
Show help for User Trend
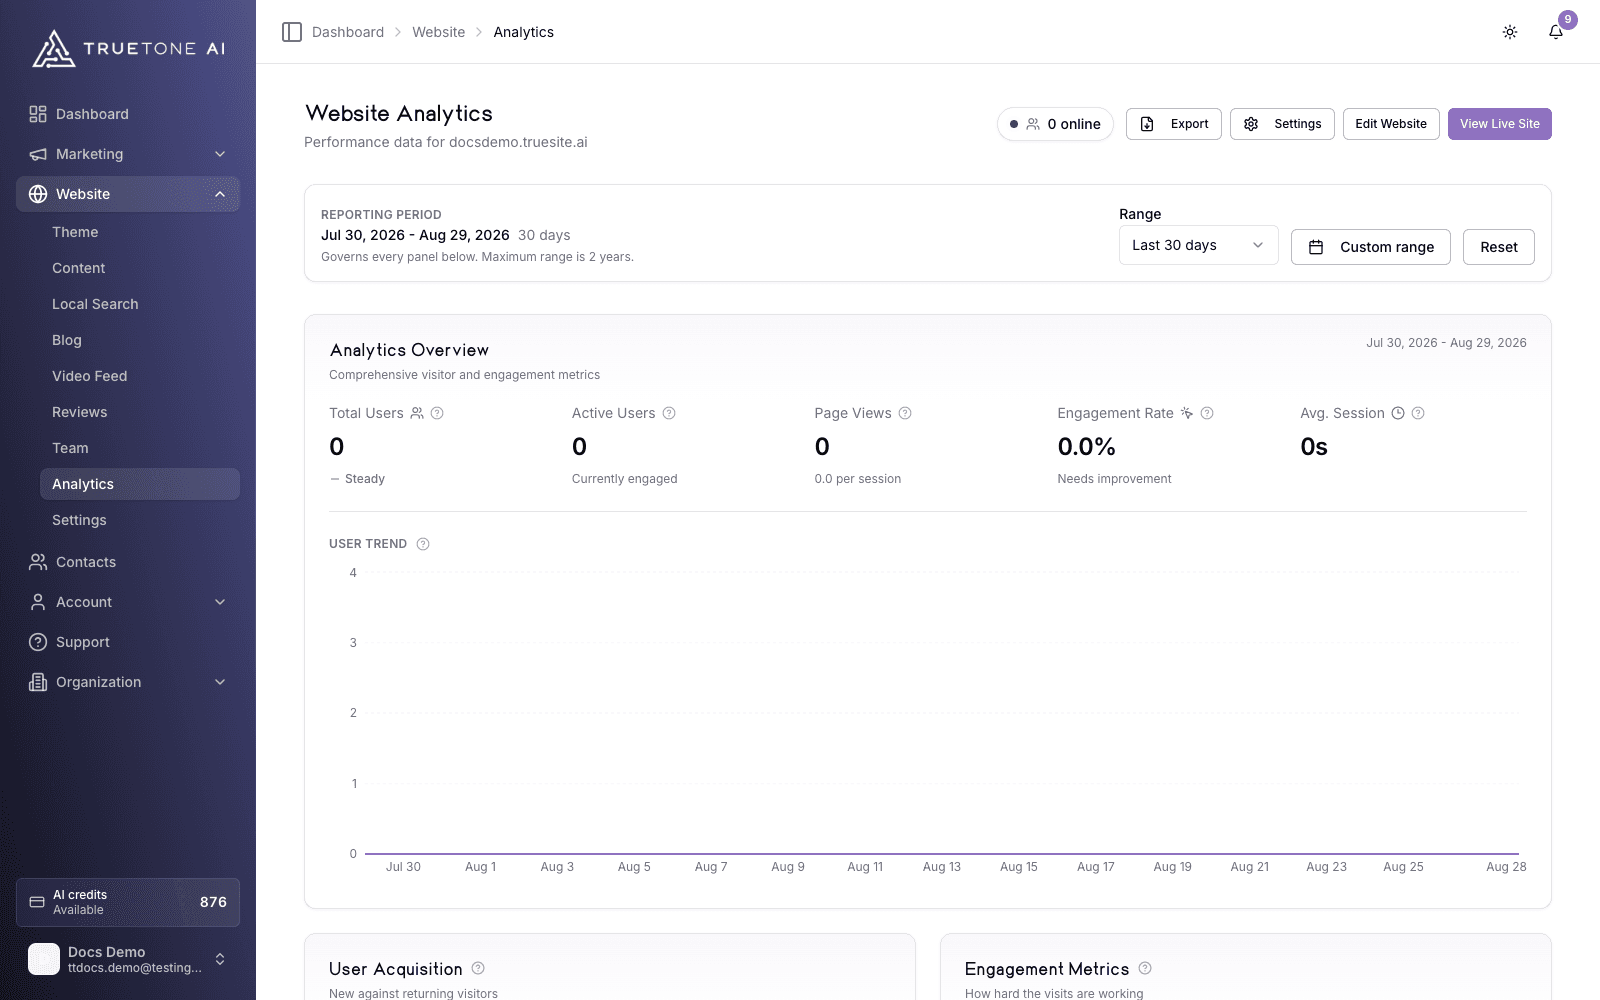(423, 544)
